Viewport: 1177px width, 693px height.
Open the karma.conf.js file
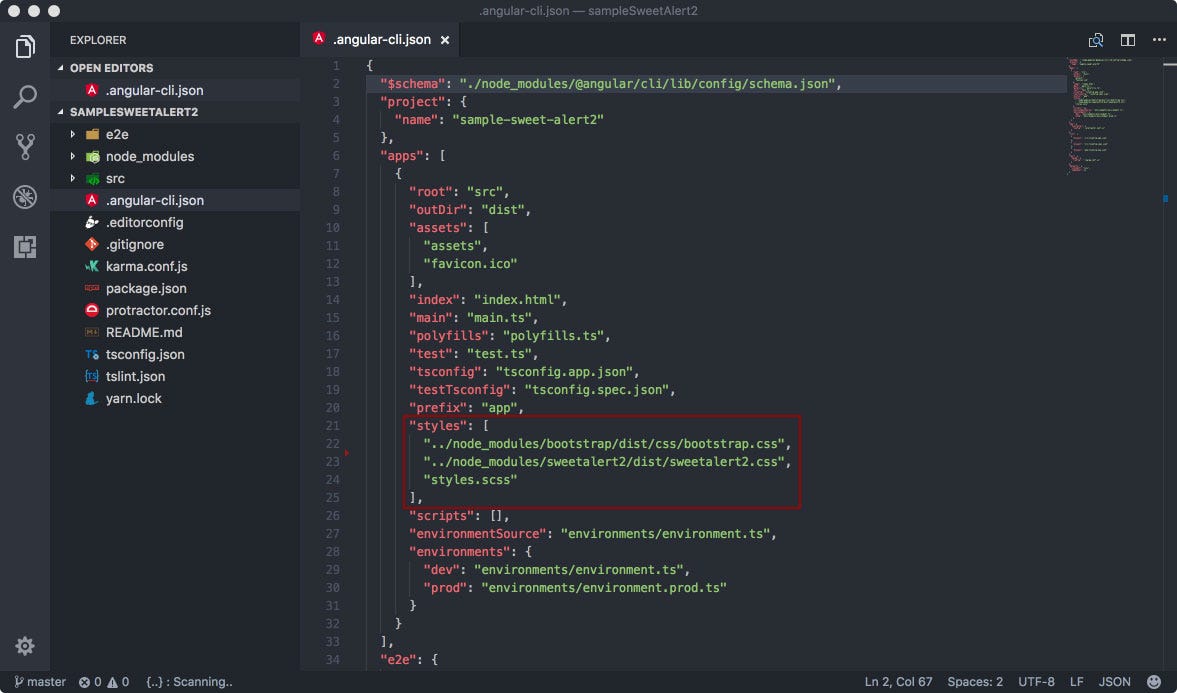coord(175,267)
